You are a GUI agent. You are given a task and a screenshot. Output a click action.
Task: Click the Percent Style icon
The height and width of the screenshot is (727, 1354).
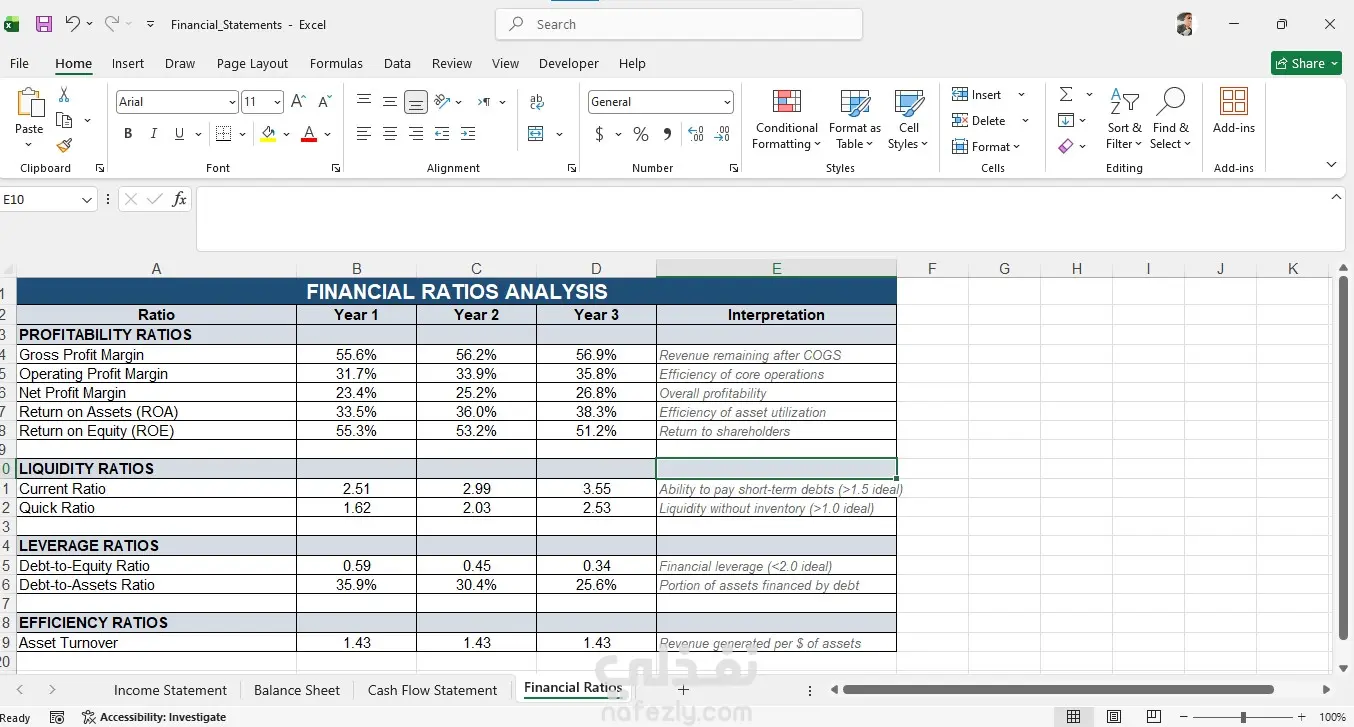coord(641,134)
